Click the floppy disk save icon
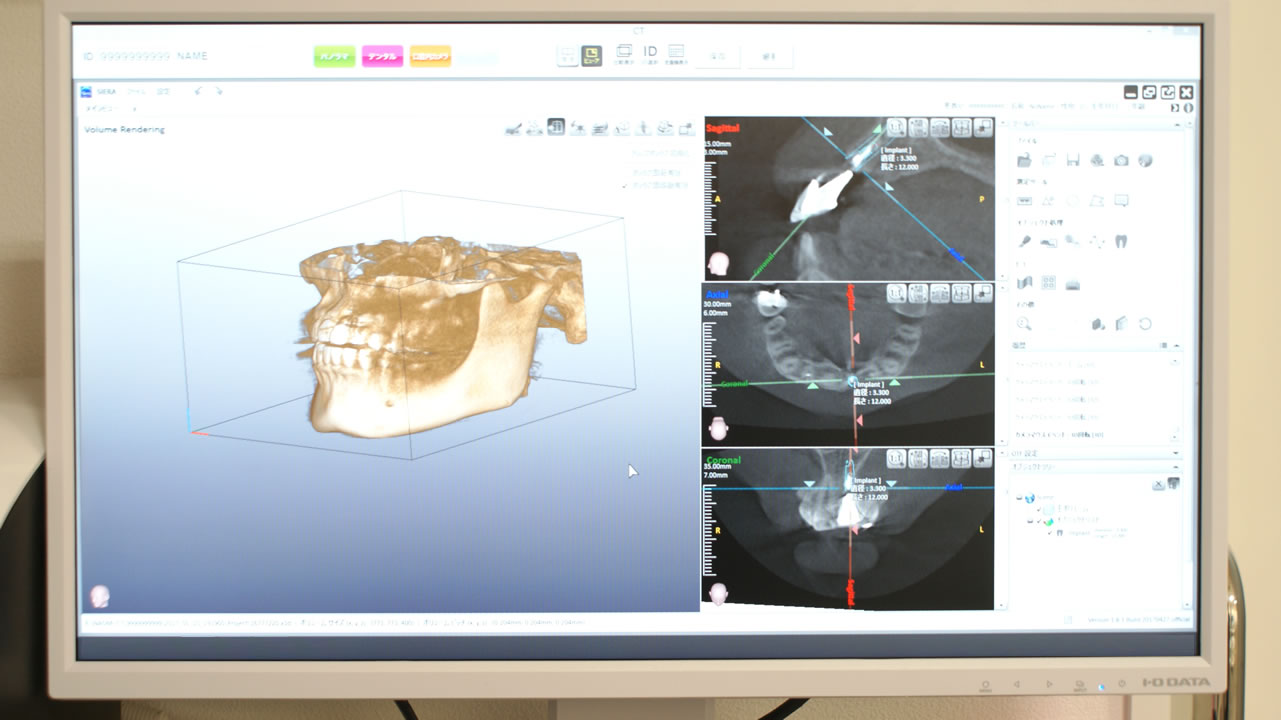 pyautogui.click(x=1072, y=160)
